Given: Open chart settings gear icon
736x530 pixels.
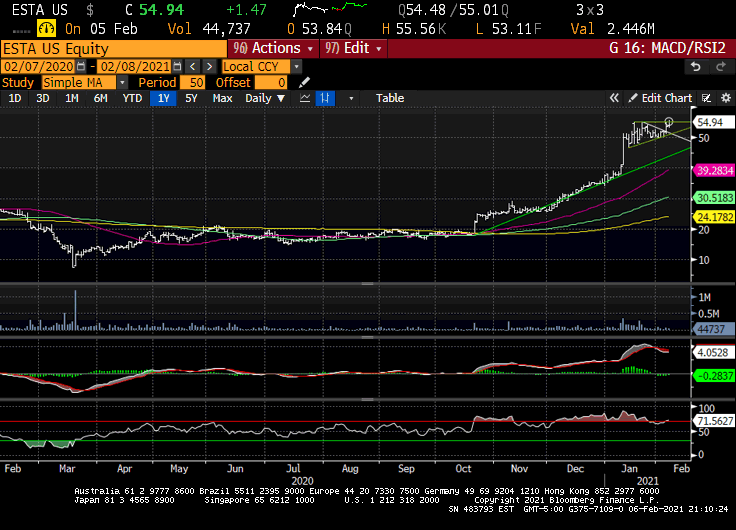Looking at the screenshot, I should pyautogui.click(x=726, y=98).
